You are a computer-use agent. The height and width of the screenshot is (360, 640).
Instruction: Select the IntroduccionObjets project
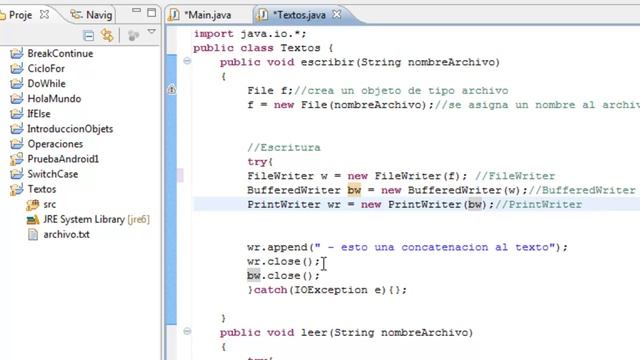click(70, 129)
